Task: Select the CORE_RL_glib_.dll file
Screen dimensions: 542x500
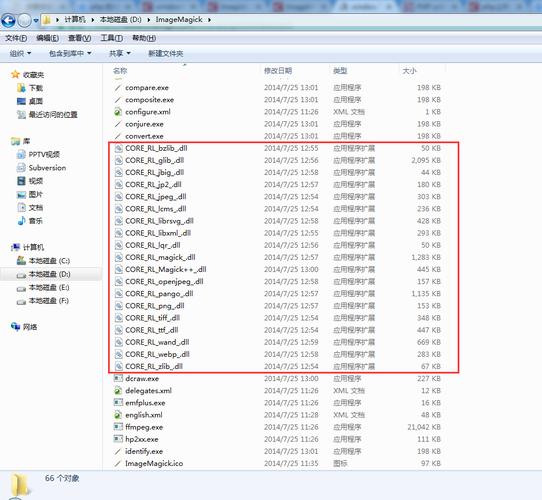Action: (x=155, y=160)
